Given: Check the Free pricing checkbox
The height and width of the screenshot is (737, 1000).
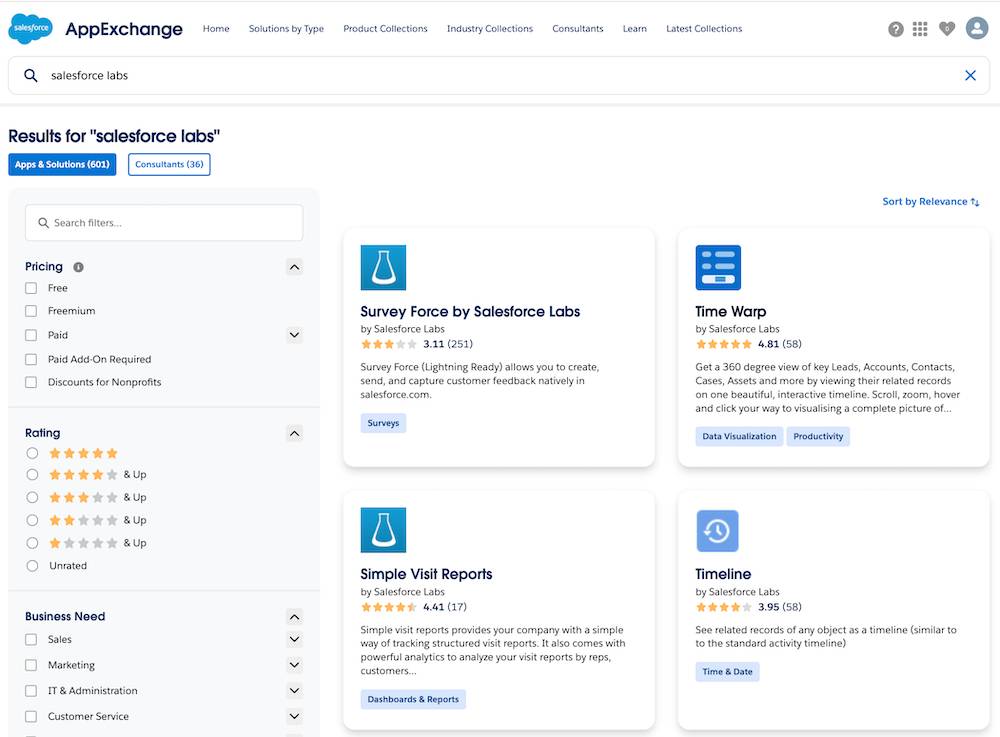Looking at the screenshot, I should tap(31, 288).
